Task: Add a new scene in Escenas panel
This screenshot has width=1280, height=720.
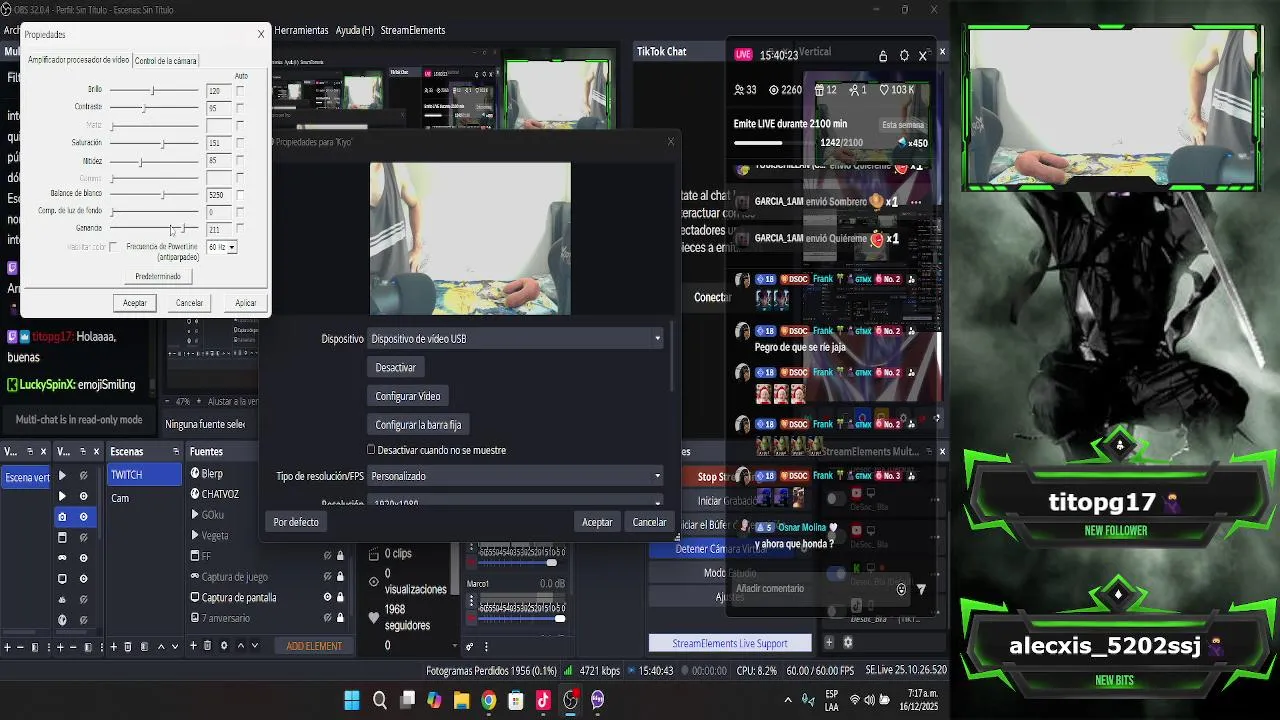Action: 113,647
